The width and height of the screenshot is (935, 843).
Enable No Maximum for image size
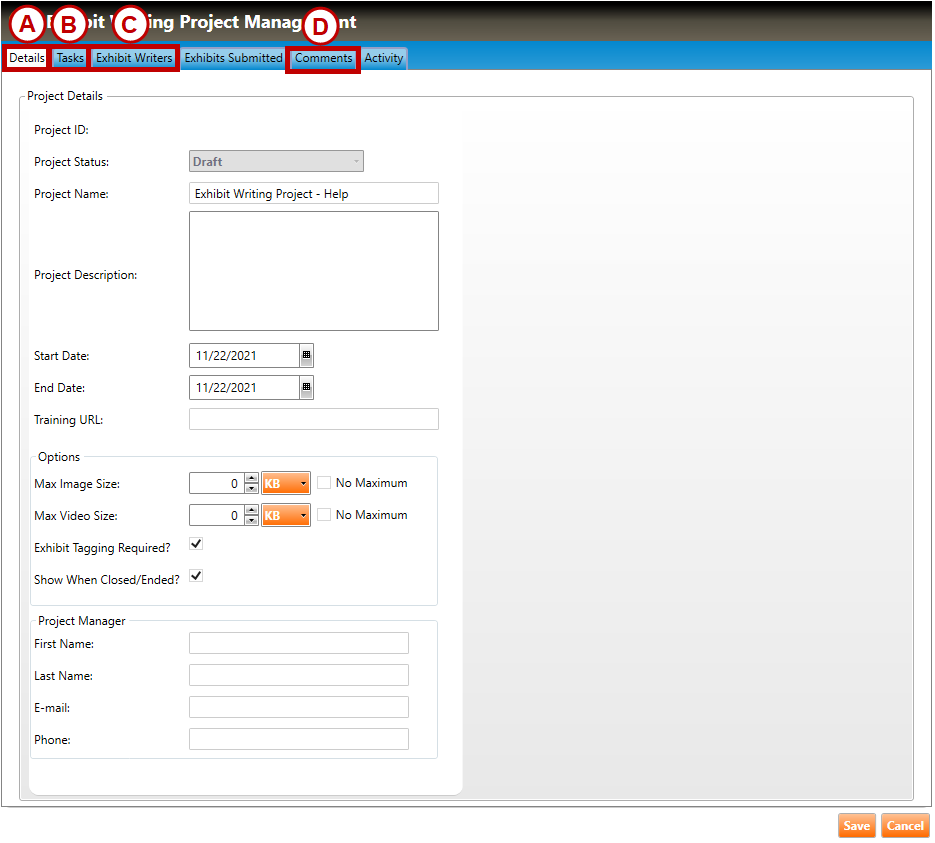[324, 483]
